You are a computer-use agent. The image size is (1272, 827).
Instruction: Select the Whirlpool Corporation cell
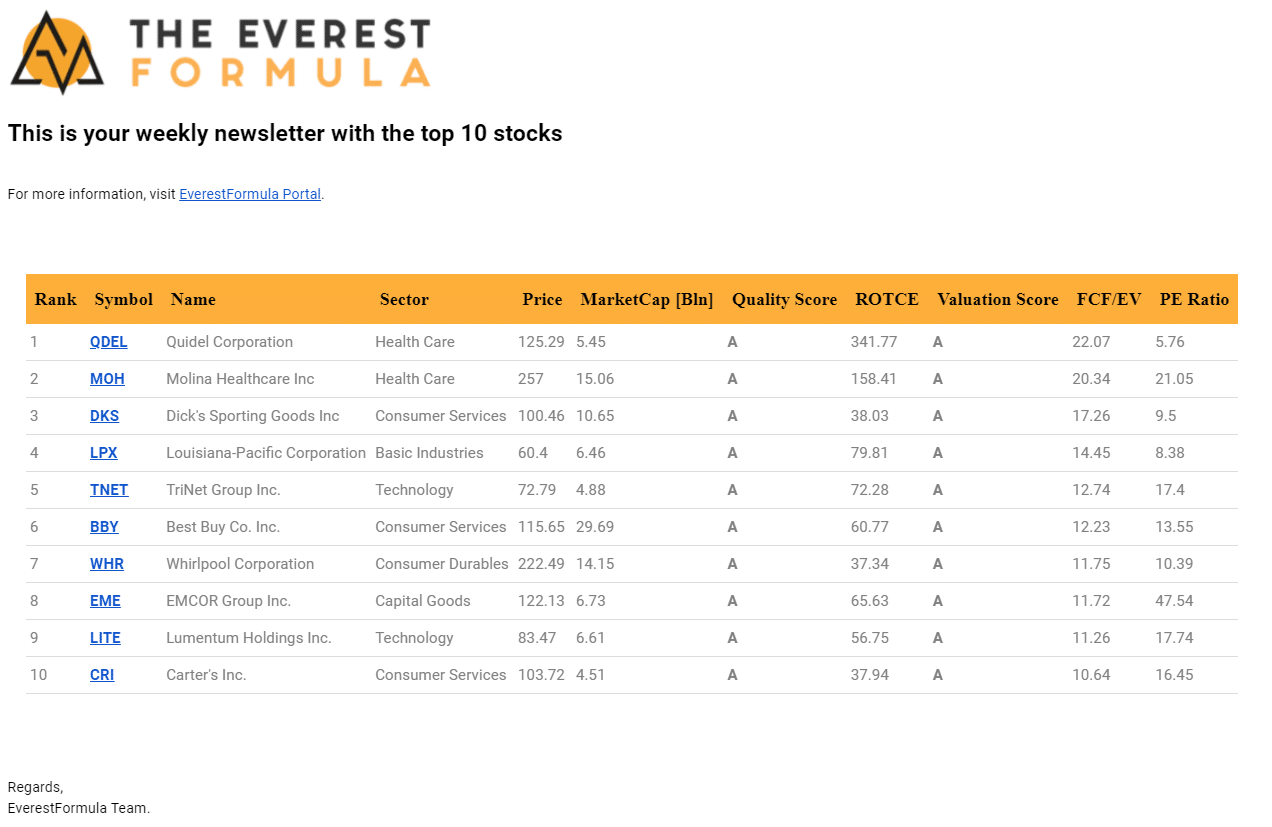[240, 564]
